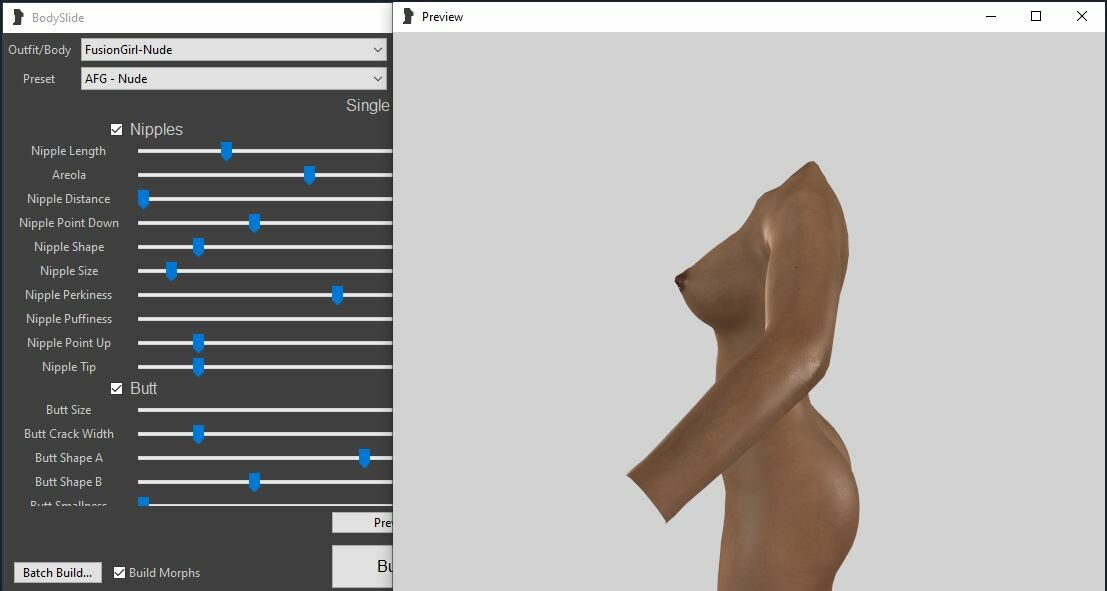Minimize the Preview window
The image size is (1107, 591).
coord(991,16)
